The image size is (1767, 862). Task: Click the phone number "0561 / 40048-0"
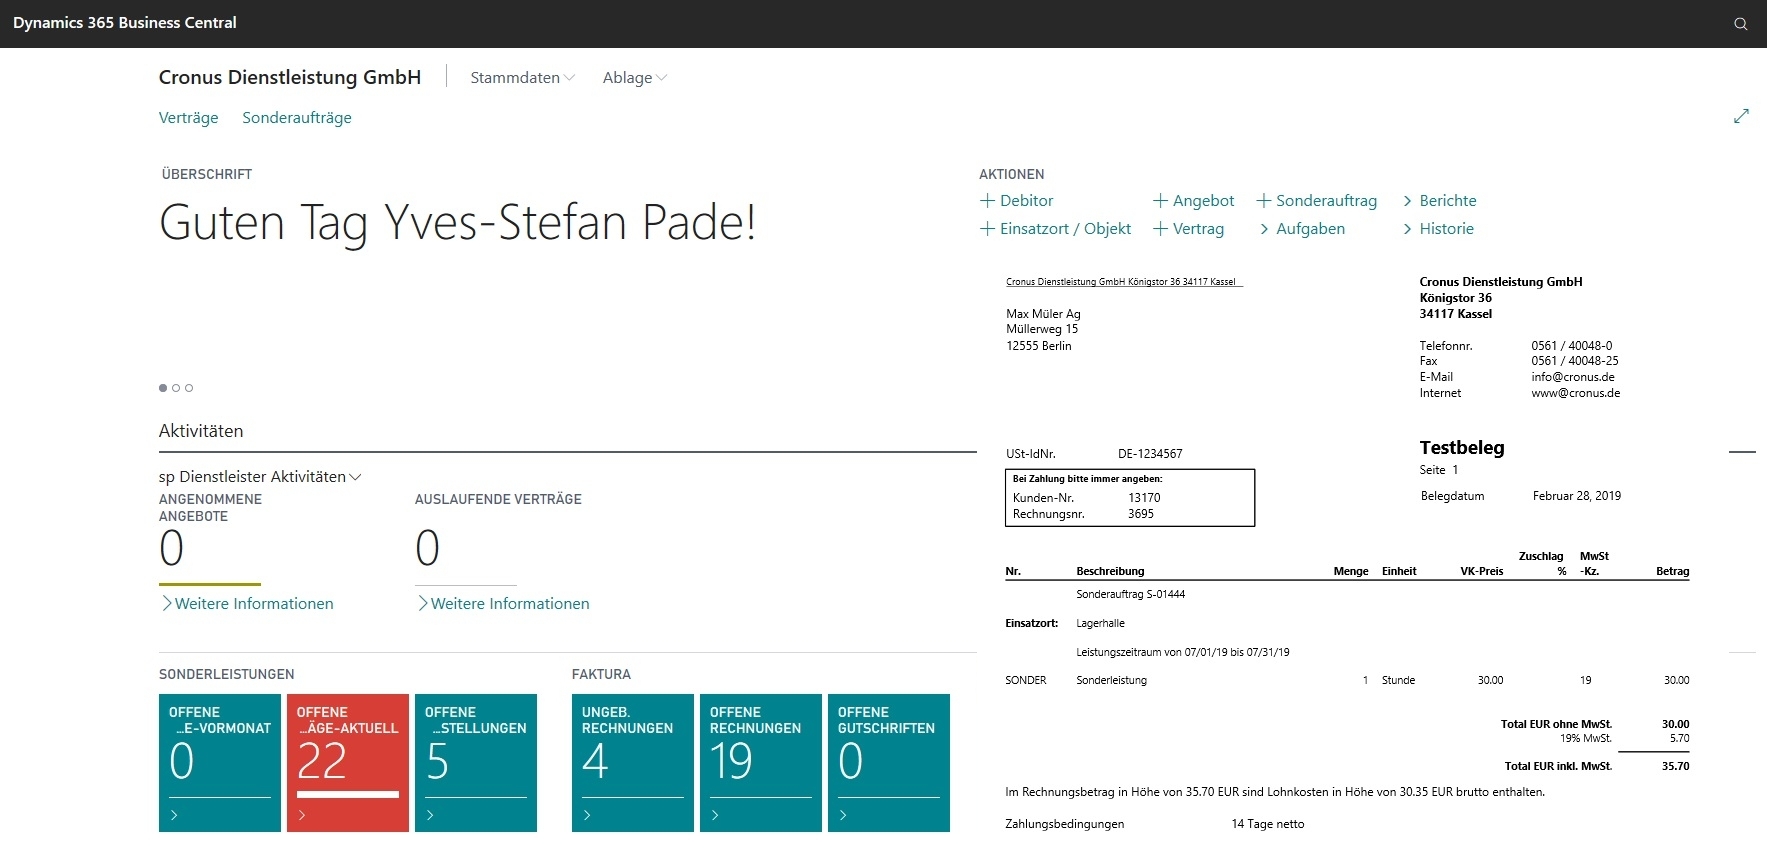click(1572, 346)
